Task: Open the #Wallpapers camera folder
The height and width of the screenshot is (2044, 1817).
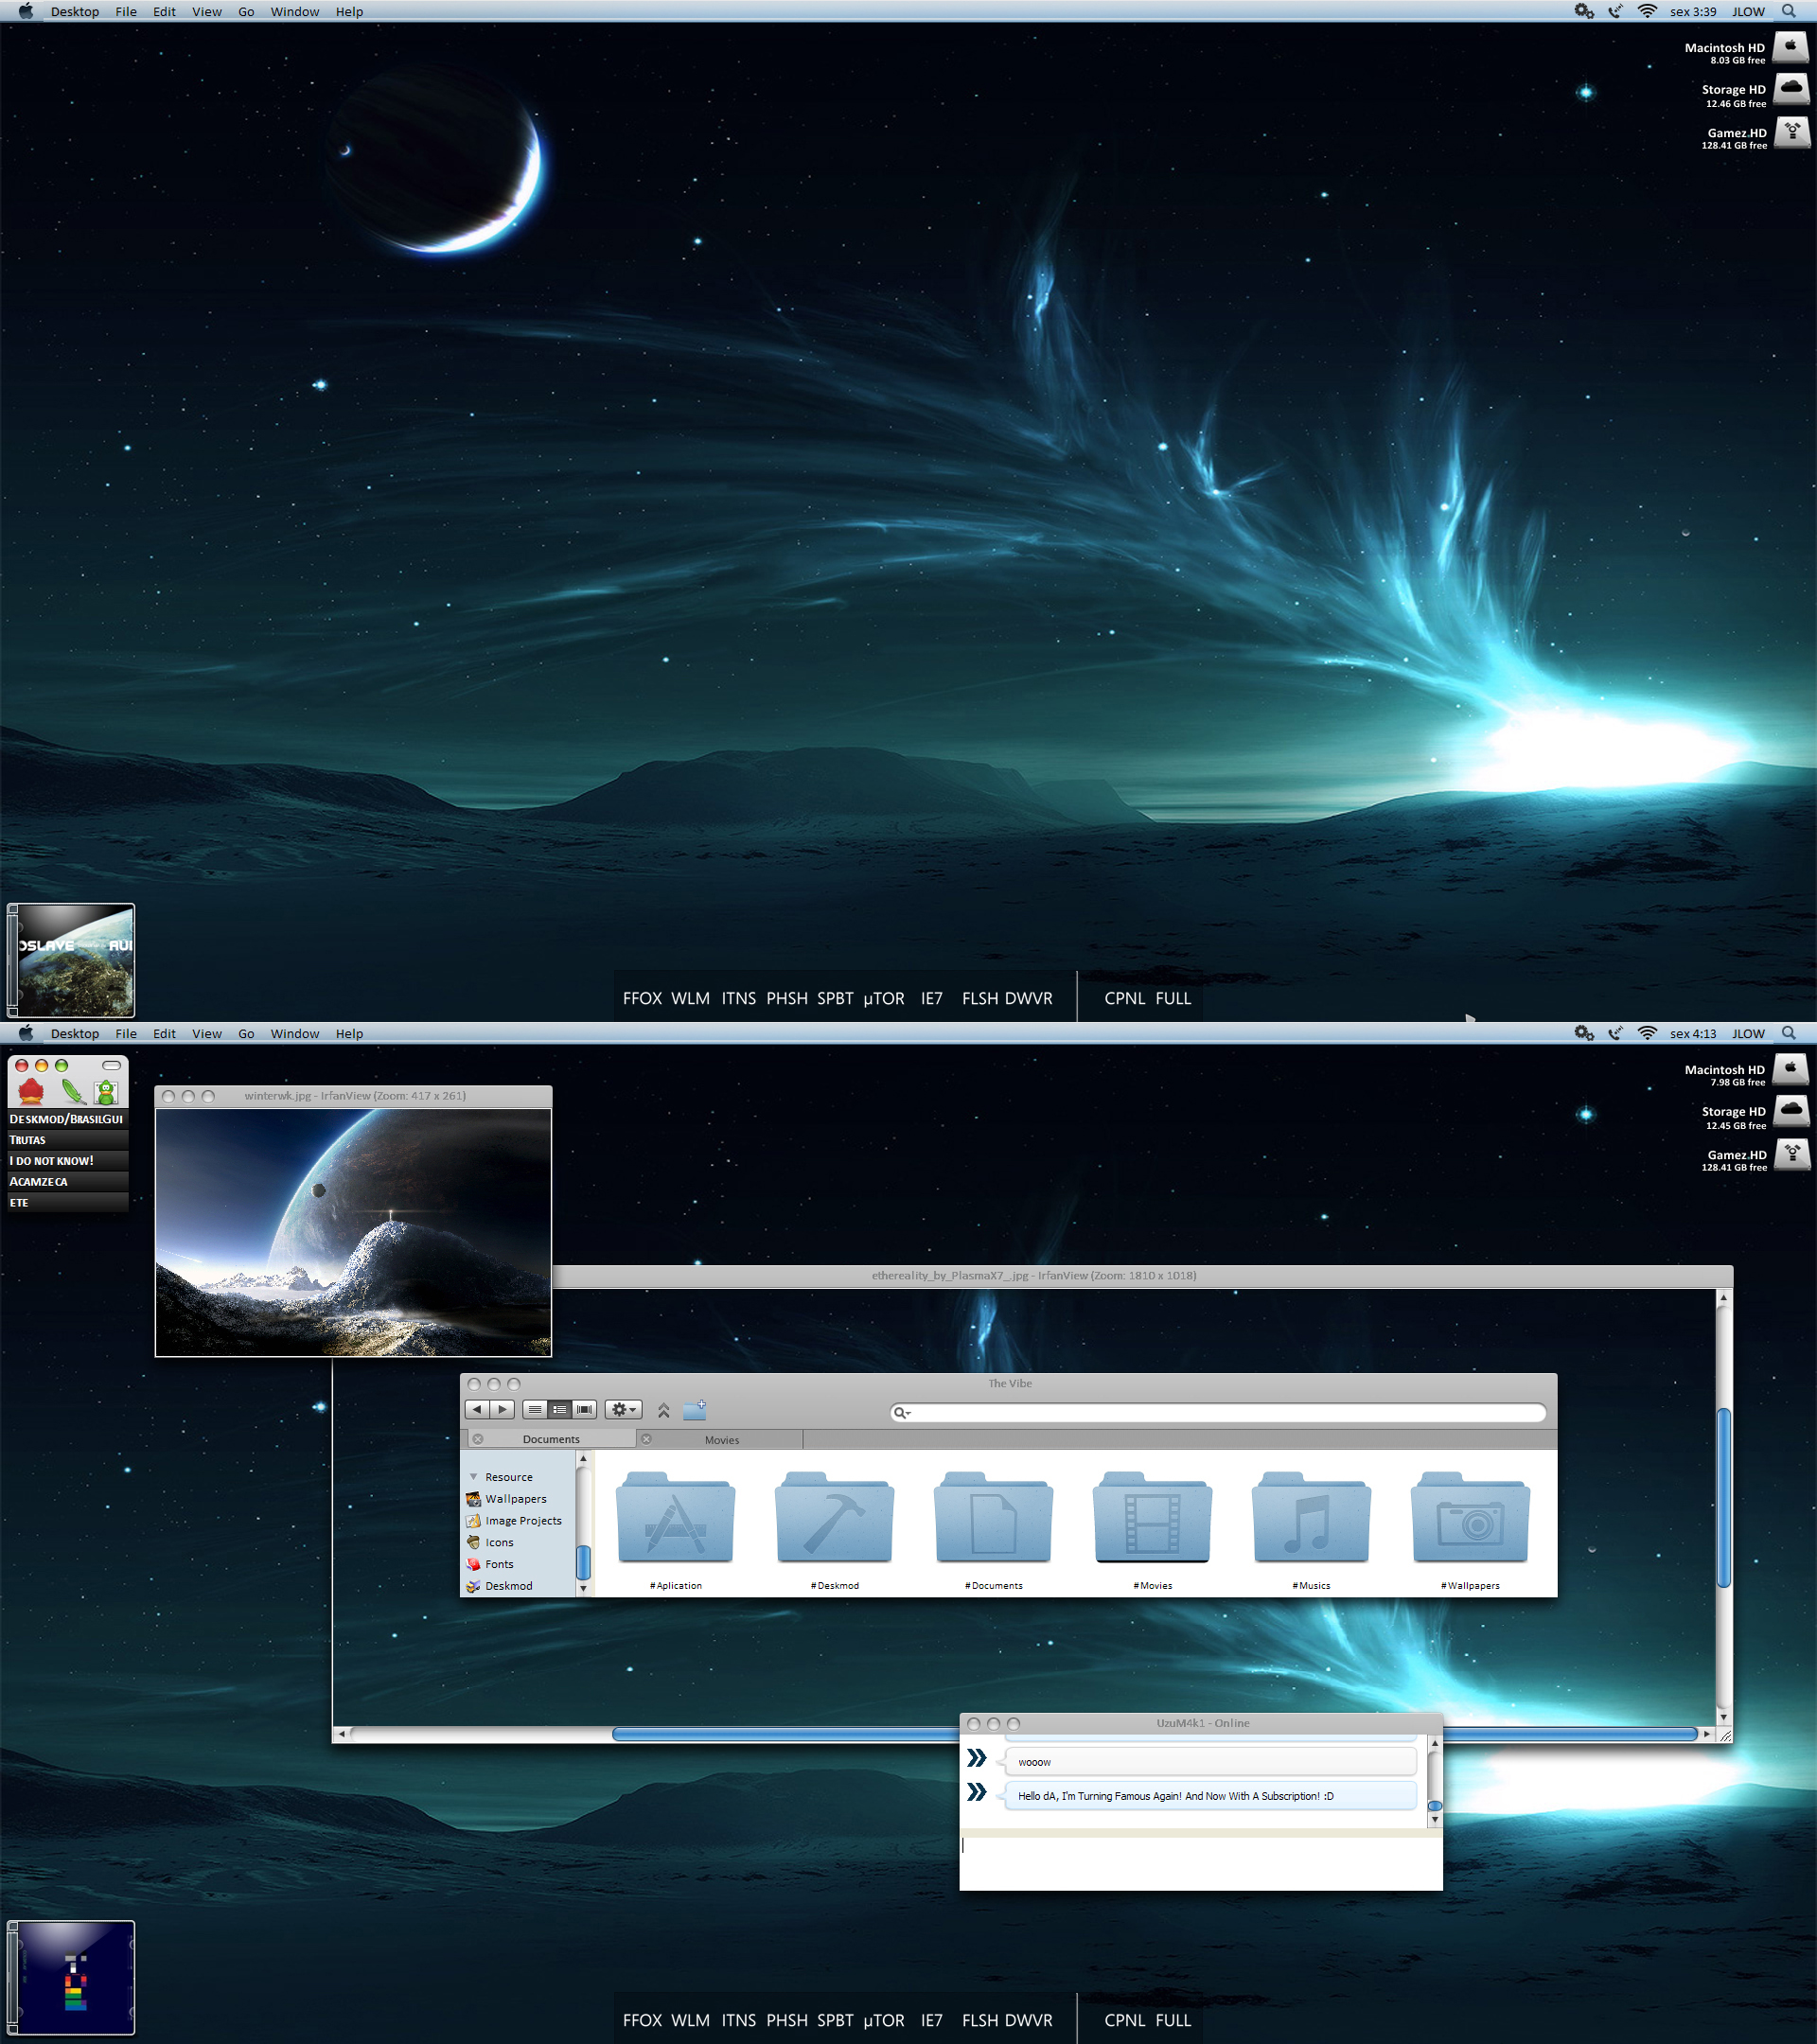Action: [x=1470, y=1517]
